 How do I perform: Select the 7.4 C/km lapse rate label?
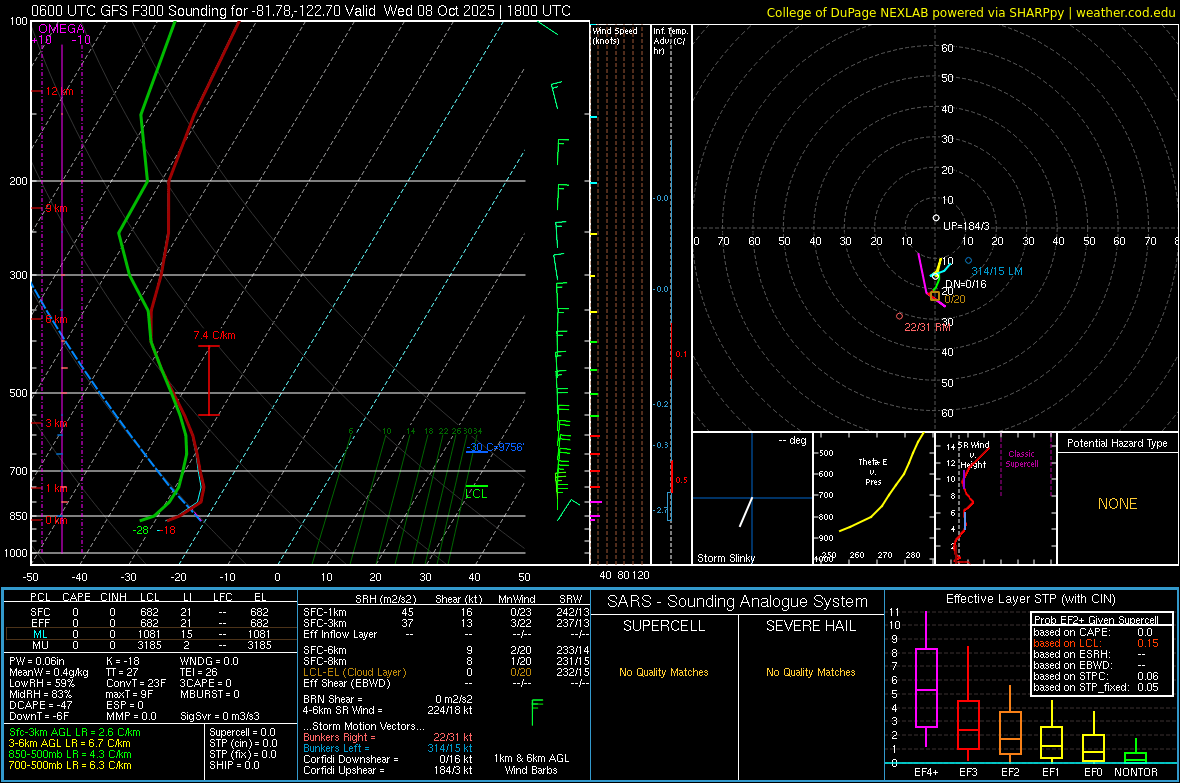[214, 335]
